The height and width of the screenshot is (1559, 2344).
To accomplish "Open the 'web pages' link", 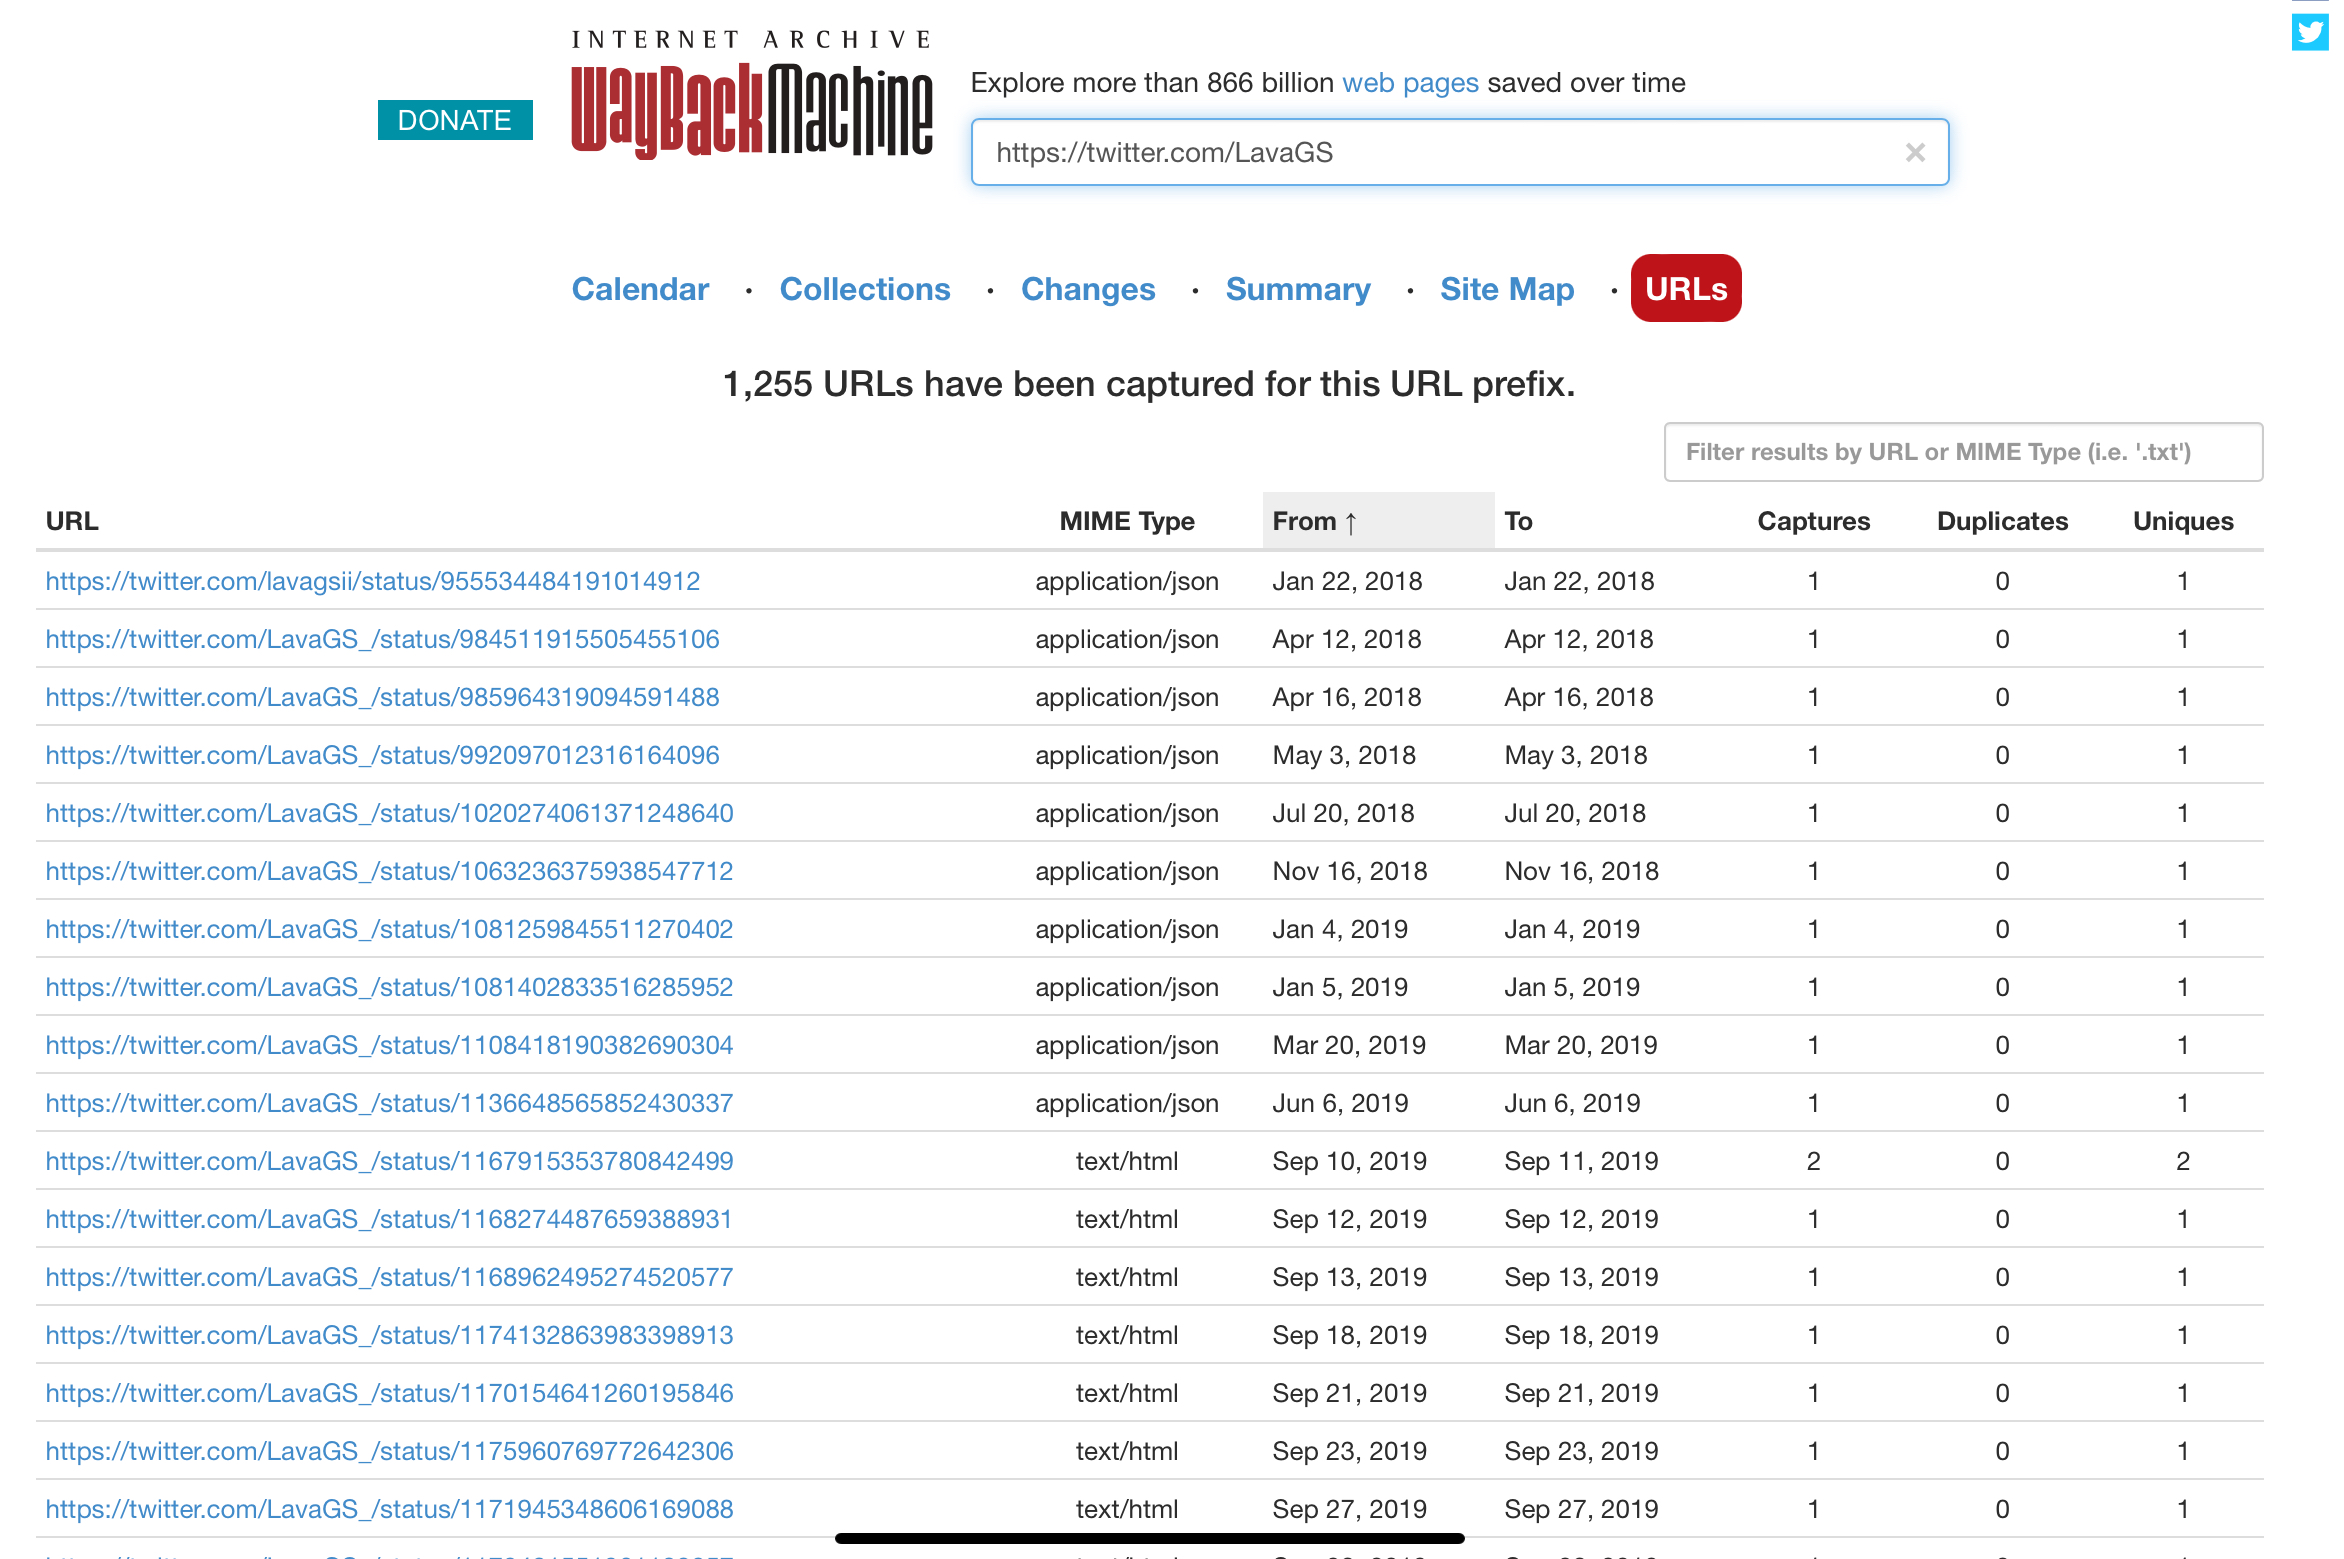I will coord(1410,83).
